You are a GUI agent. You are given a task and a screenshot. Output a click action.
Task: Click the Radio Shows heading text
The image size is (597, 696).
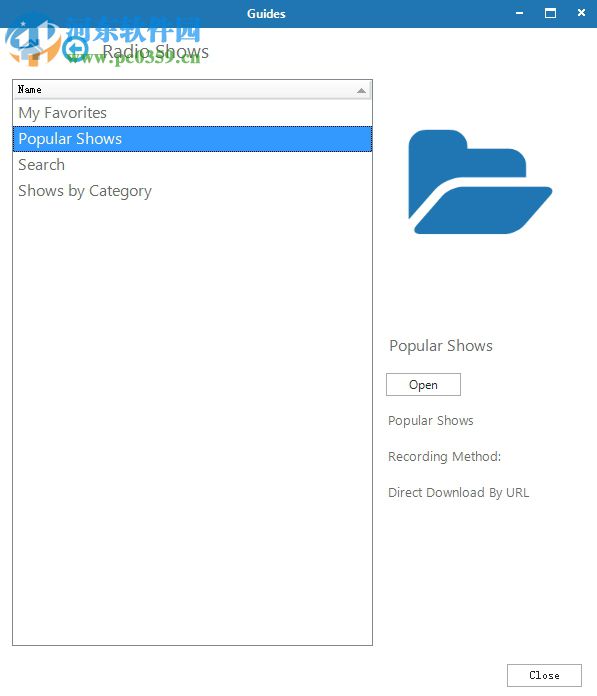[156, 52]
